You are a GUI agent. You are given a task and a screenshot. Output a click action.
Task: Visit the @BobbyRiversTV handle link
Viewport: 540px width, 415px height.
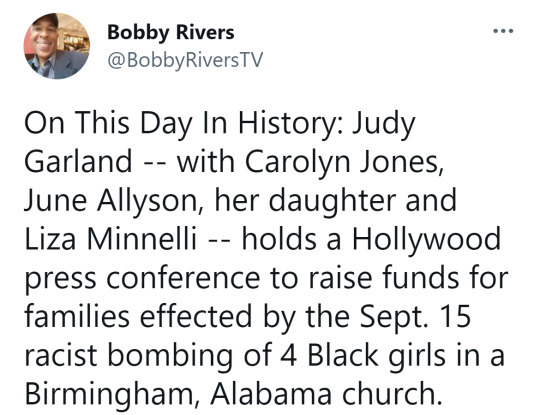185,61
